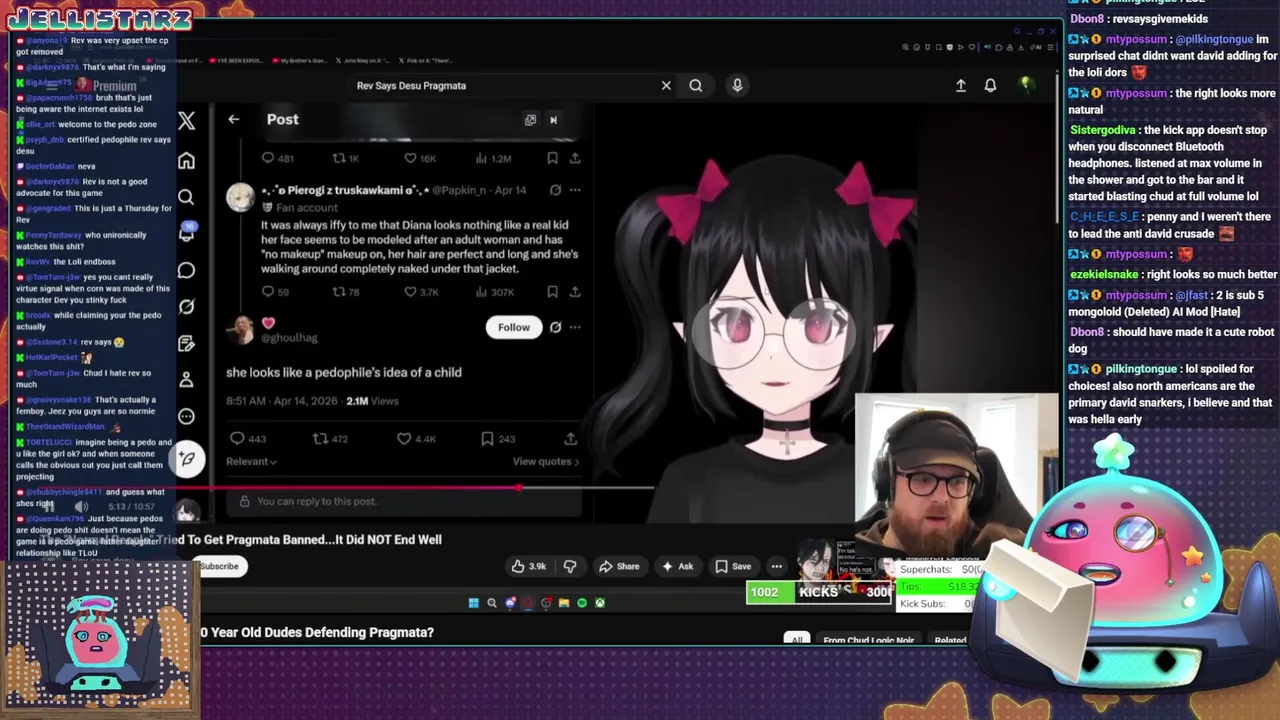Open the Xbox taskbar icon
Screen dimensions: 1280x720
point(600,603)
